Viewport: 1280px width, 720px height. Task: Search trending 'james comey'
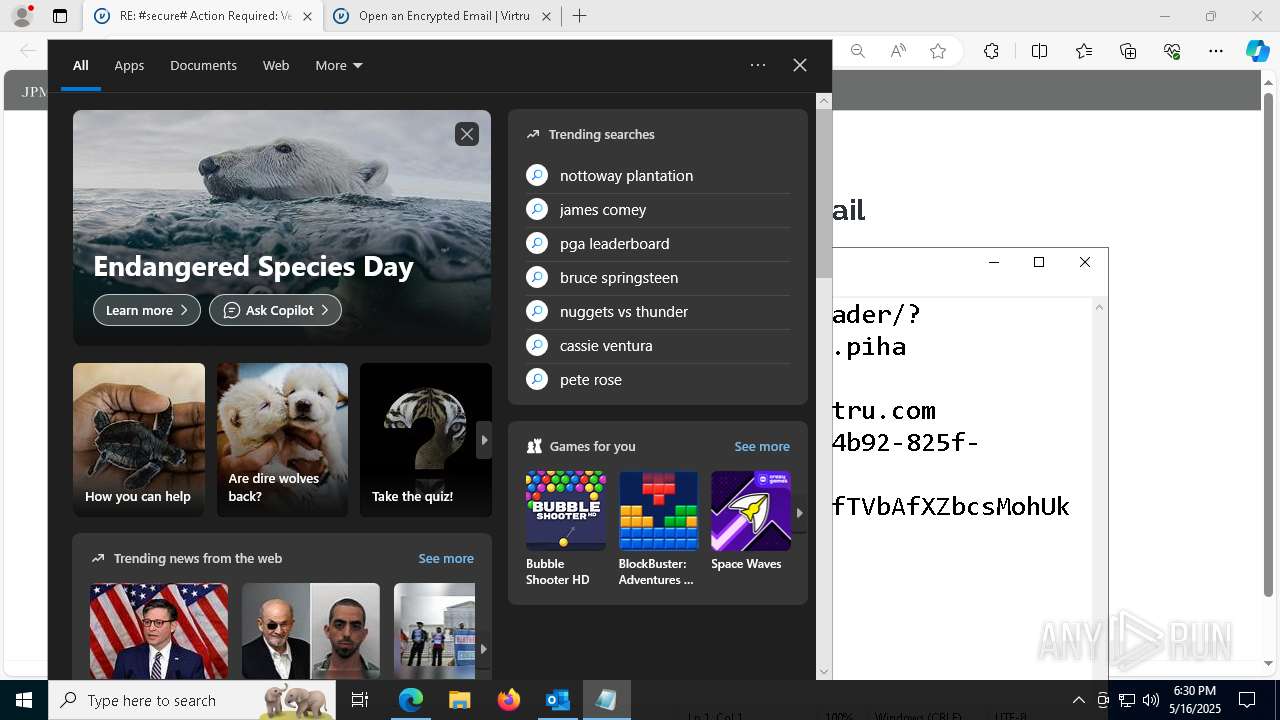[x=658, y=209]
